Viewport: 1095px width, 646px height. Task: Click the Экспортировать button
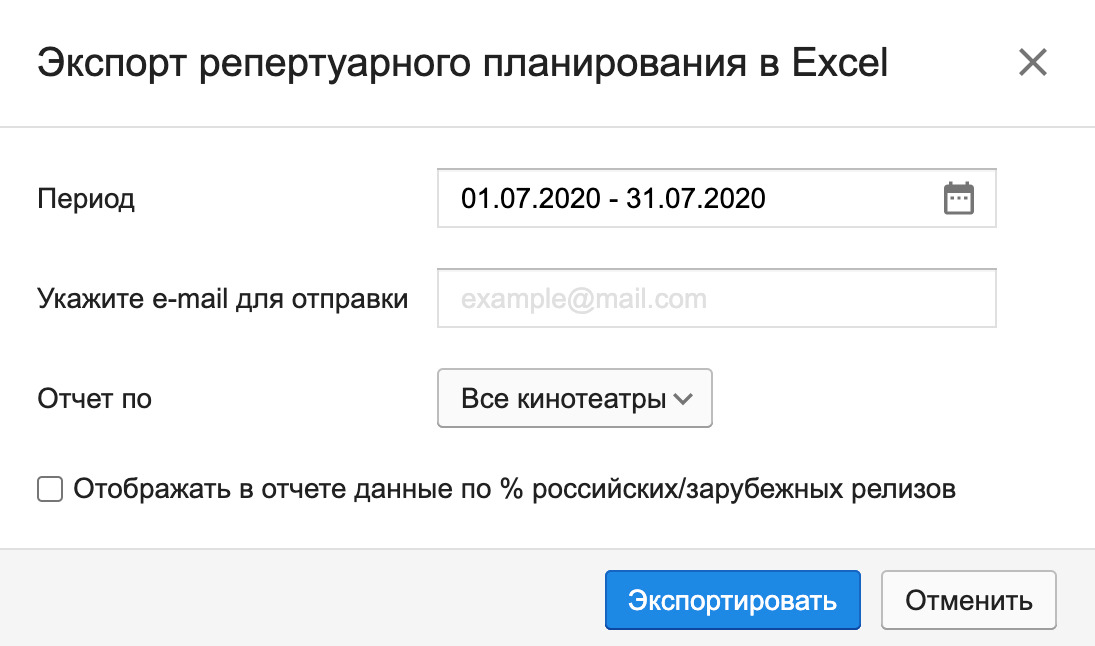(x=733, y=600)
